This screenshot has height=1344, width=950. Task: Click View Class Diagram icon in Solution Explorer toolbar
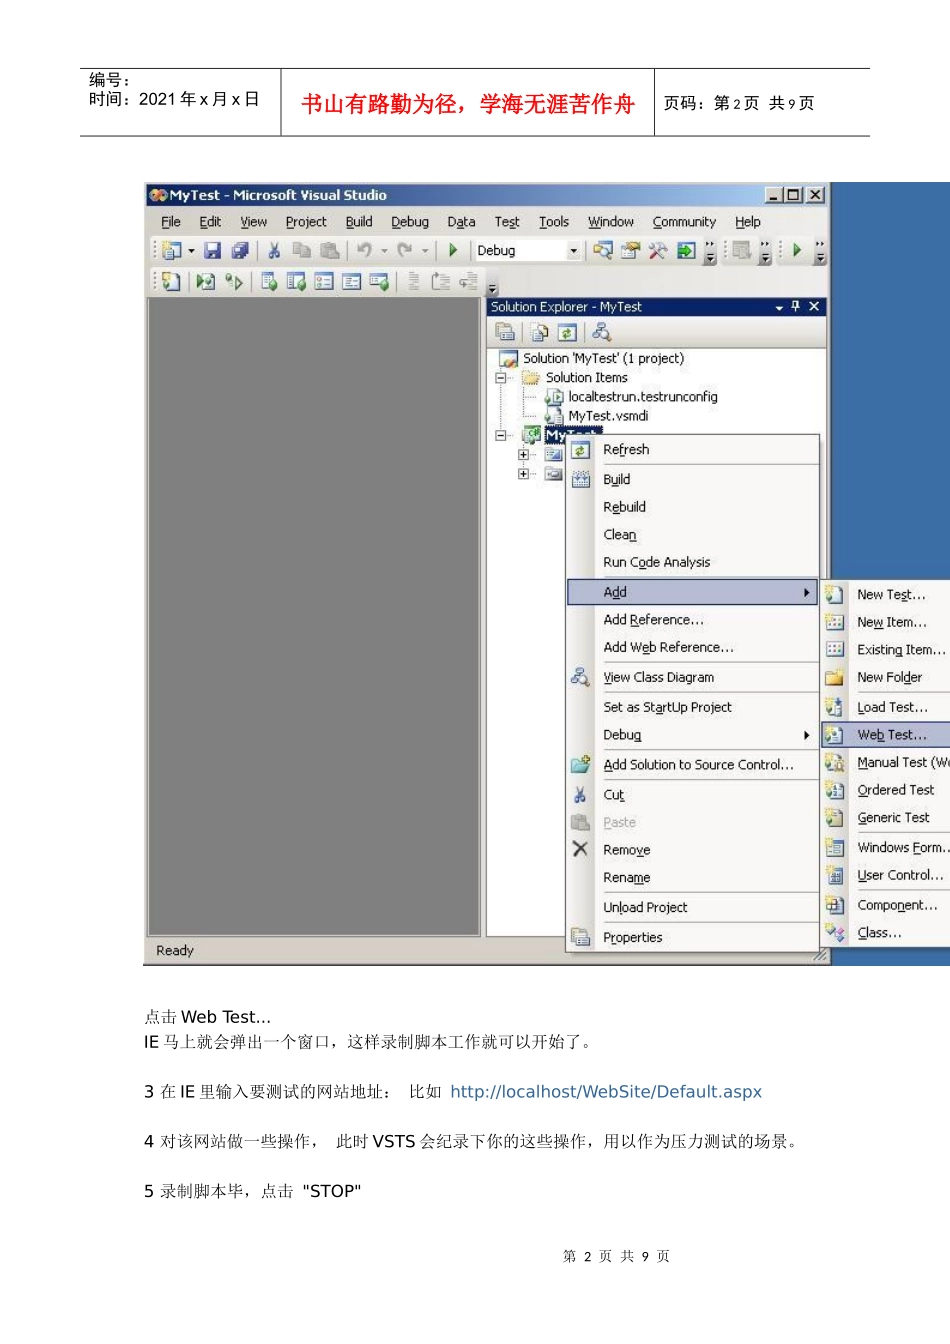(x=601, y=332)
